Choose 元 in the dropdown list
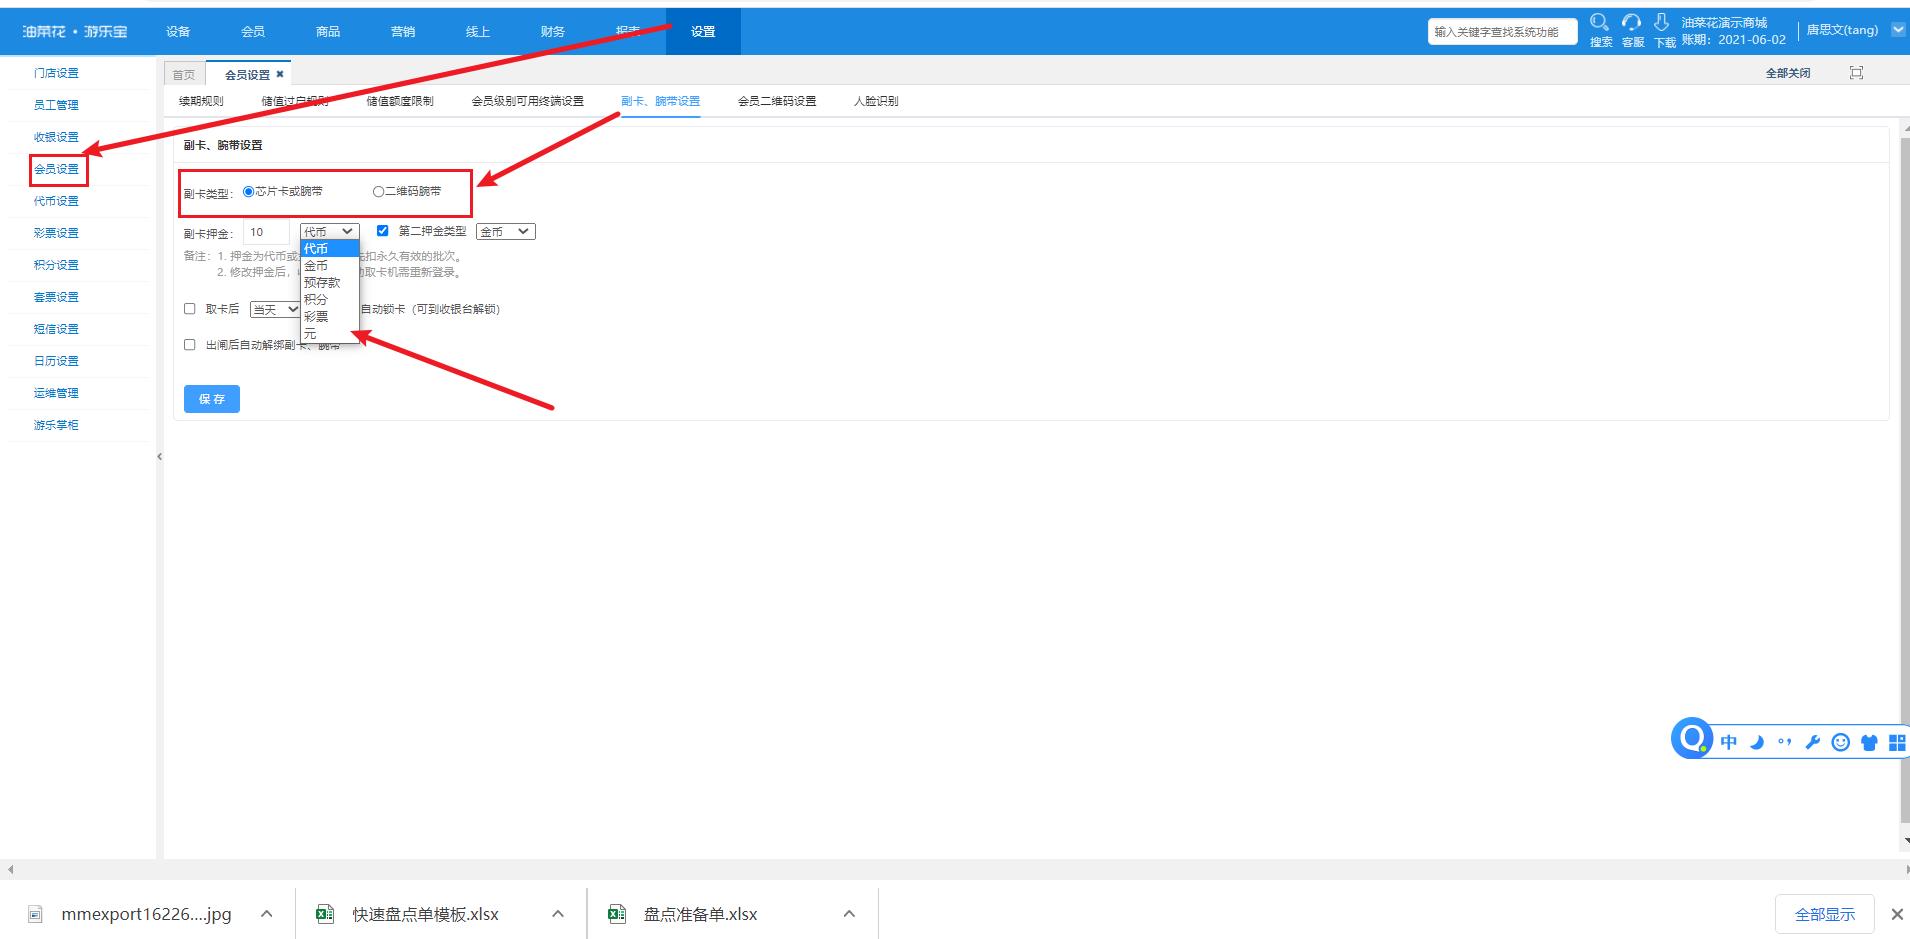 click(x=329, y=334)
